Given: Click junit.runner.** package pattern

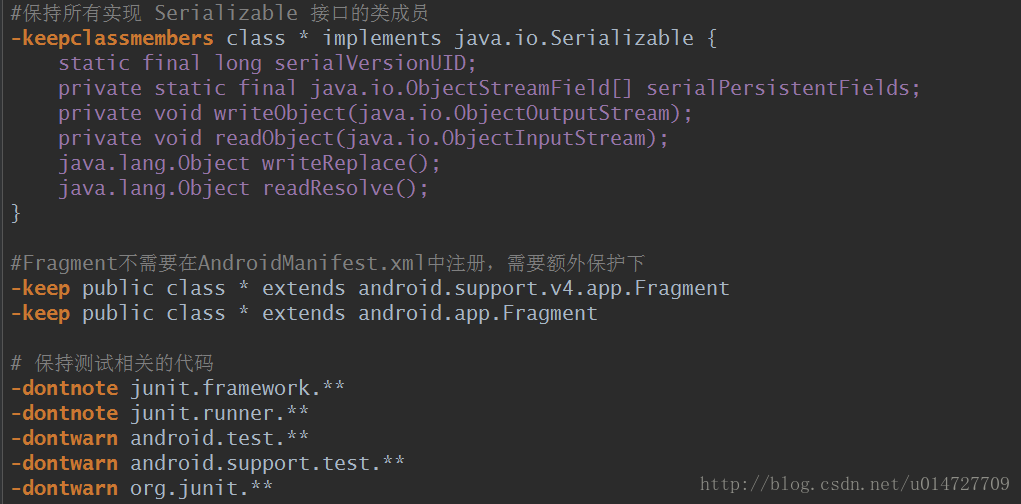Looking at the screenshot, I should click(x=219, y=413).
